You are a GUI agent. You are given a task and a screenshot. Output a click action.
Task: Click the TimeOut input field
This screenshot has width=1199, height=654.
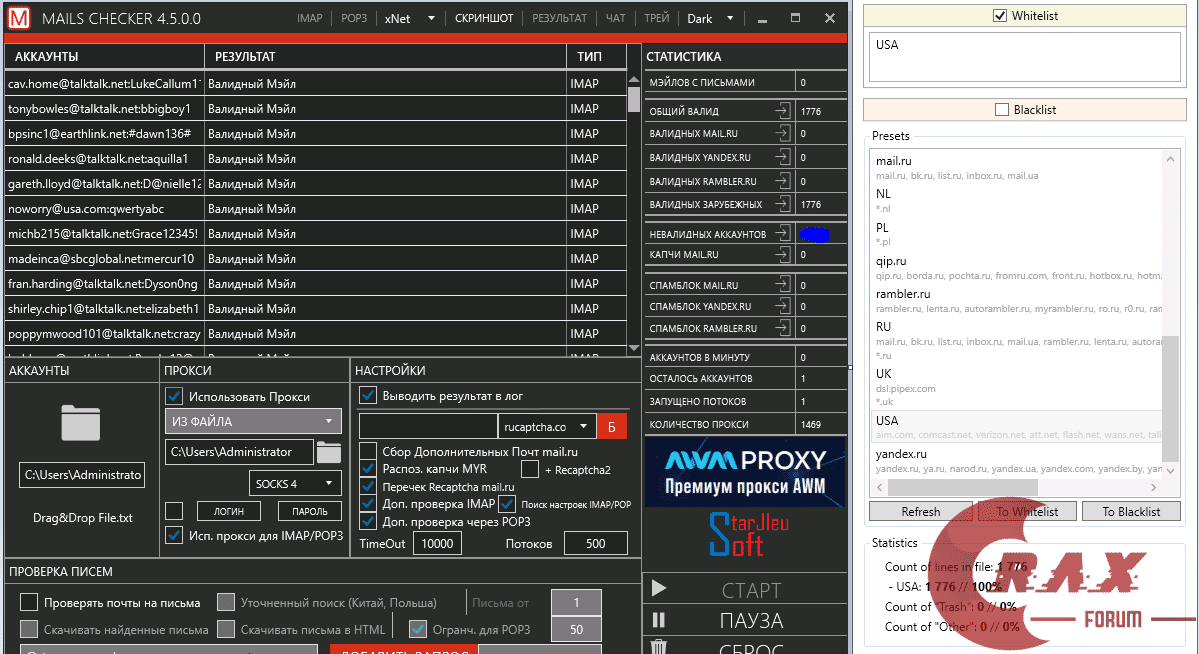436,544
